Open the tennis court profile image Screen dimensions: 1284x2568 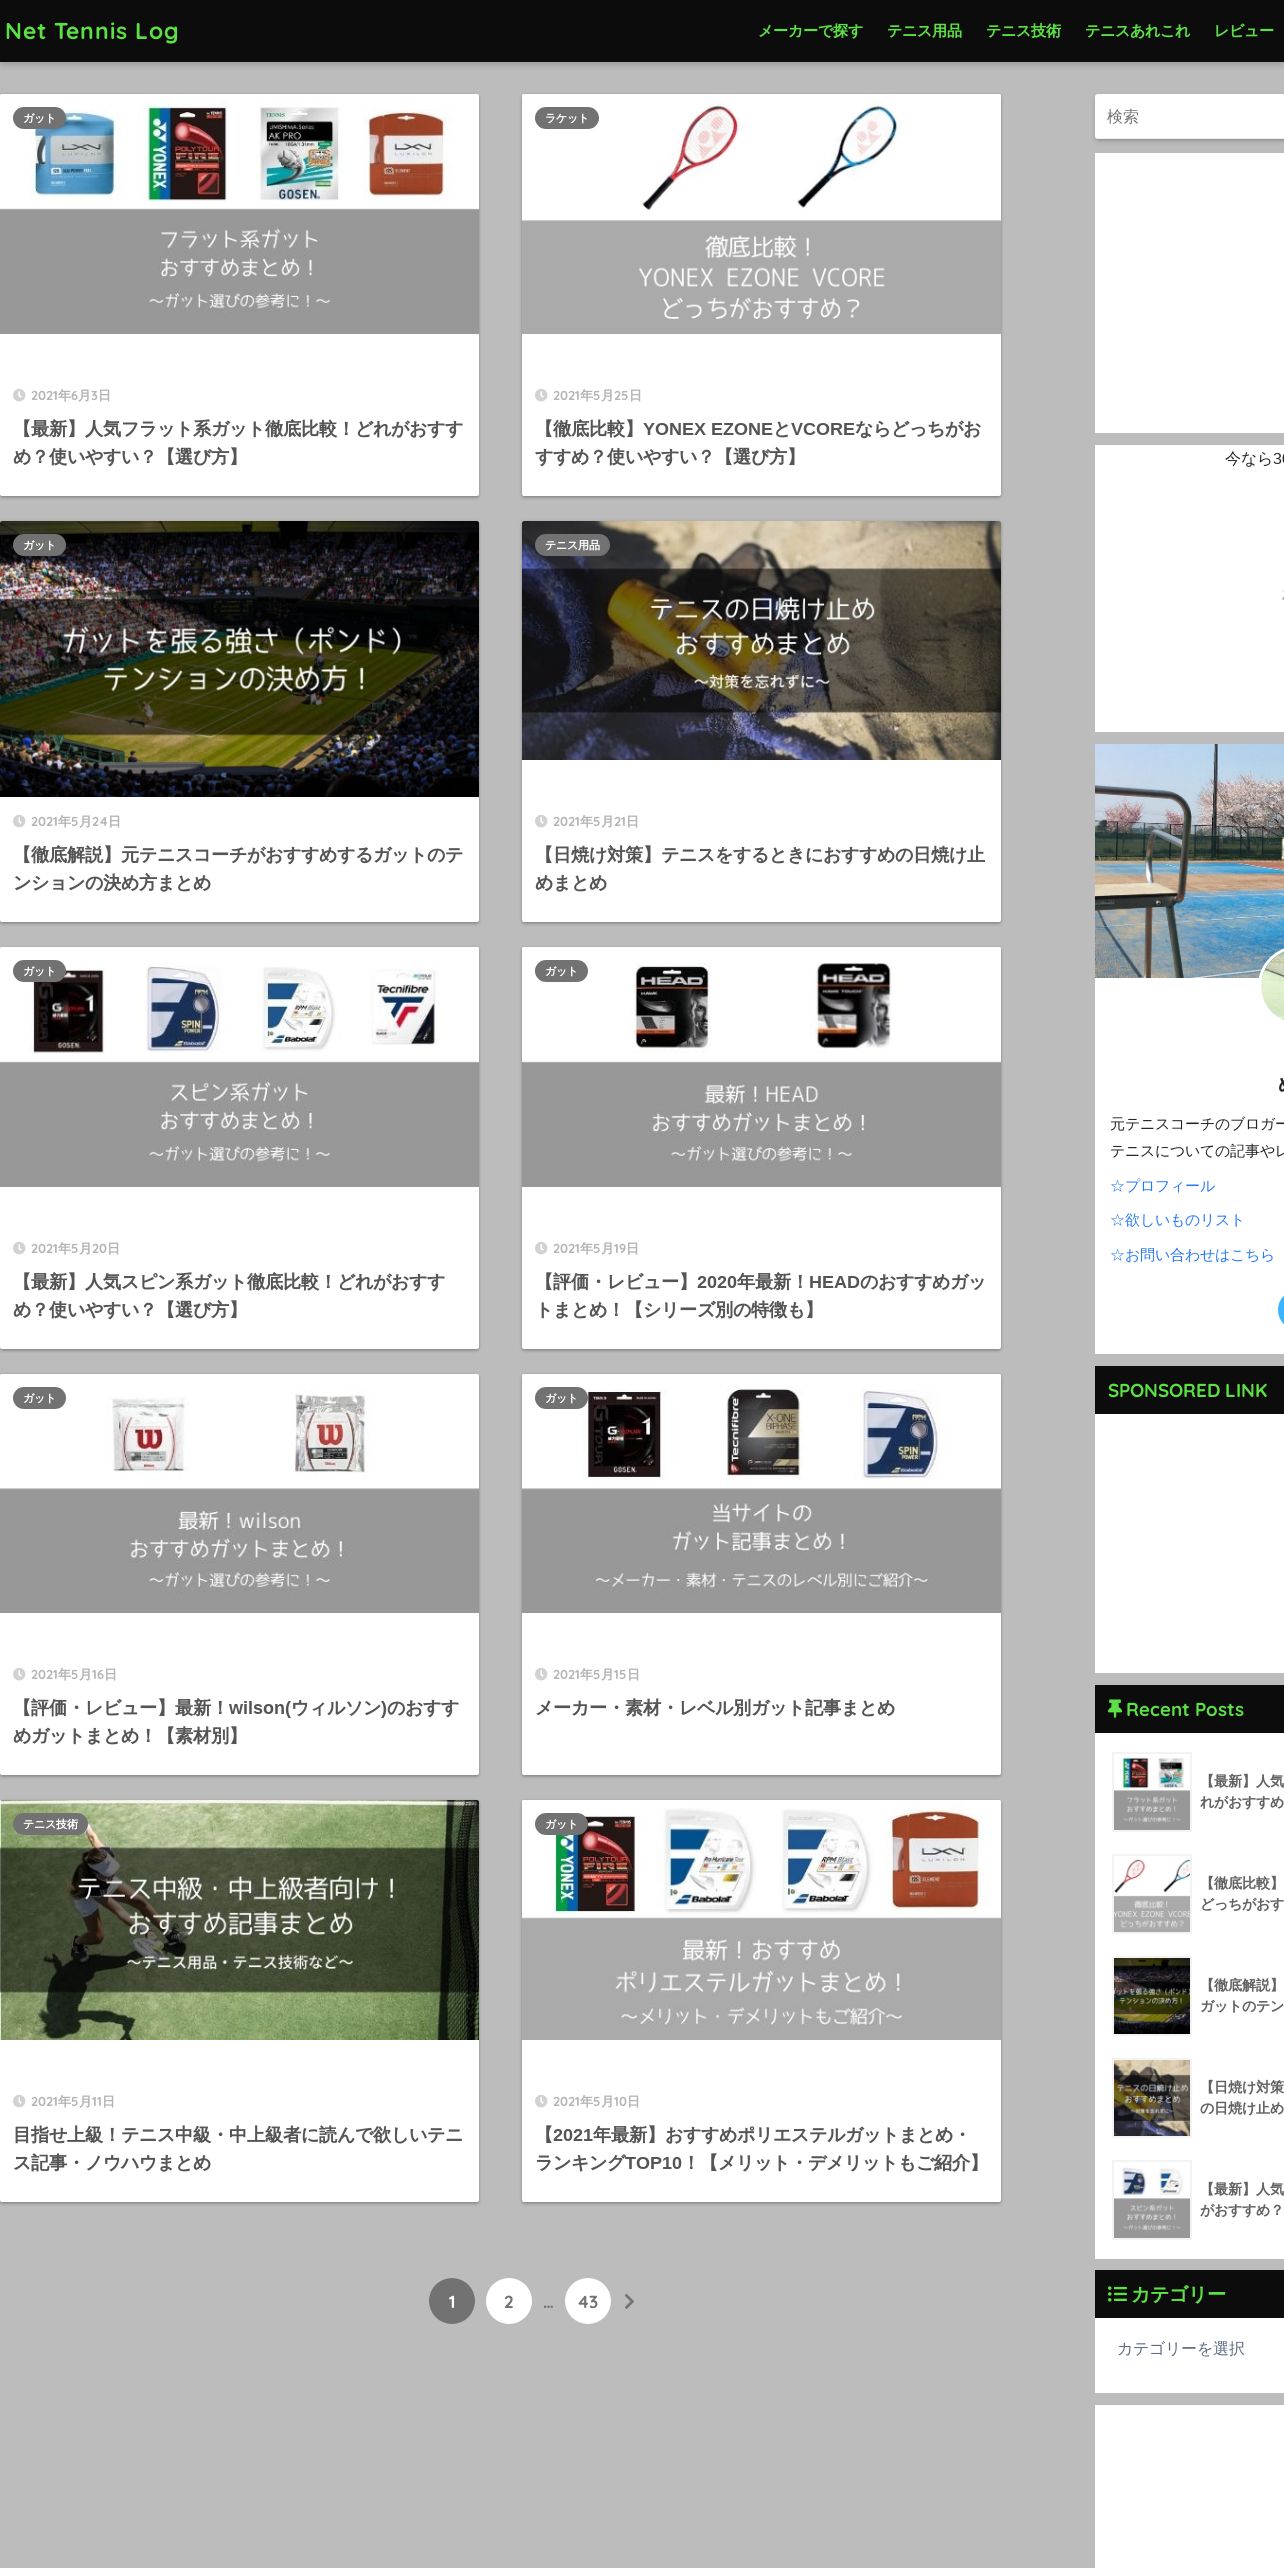click(x=1189, y=861)
